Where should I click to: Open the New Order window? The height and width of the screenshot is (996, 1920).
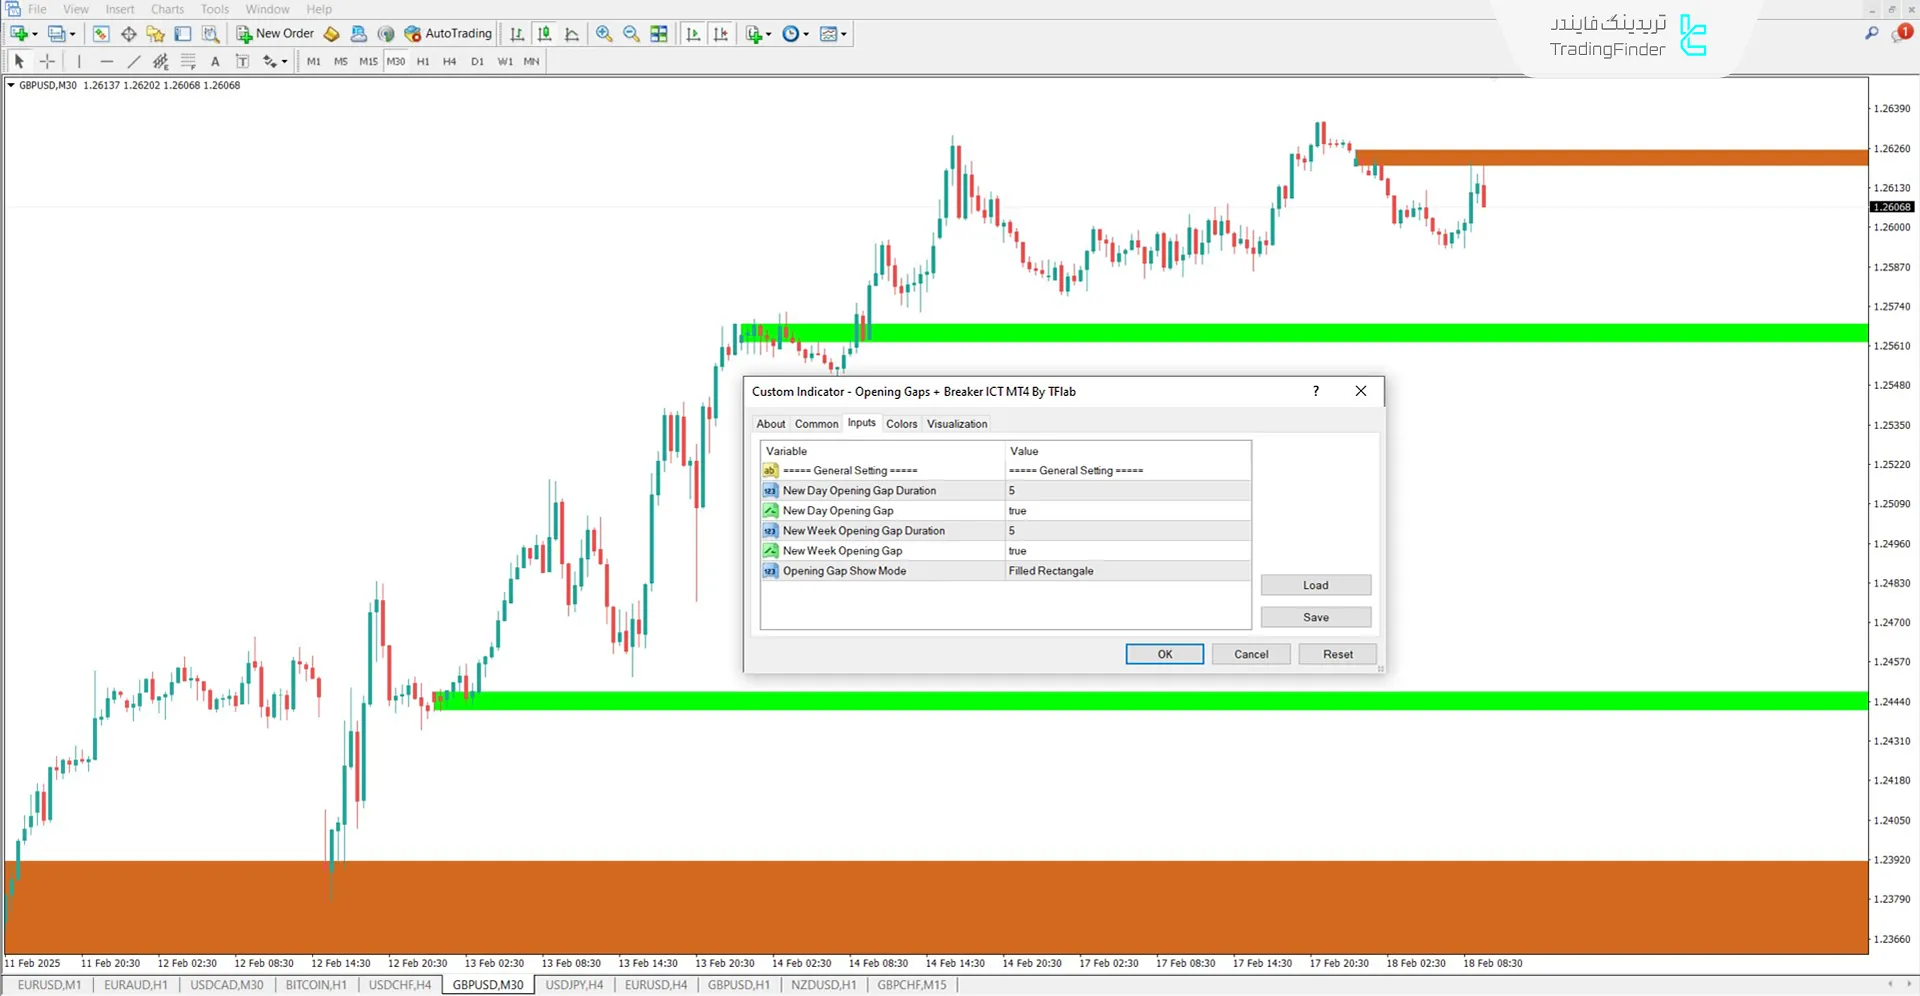[x=275, y=33]
